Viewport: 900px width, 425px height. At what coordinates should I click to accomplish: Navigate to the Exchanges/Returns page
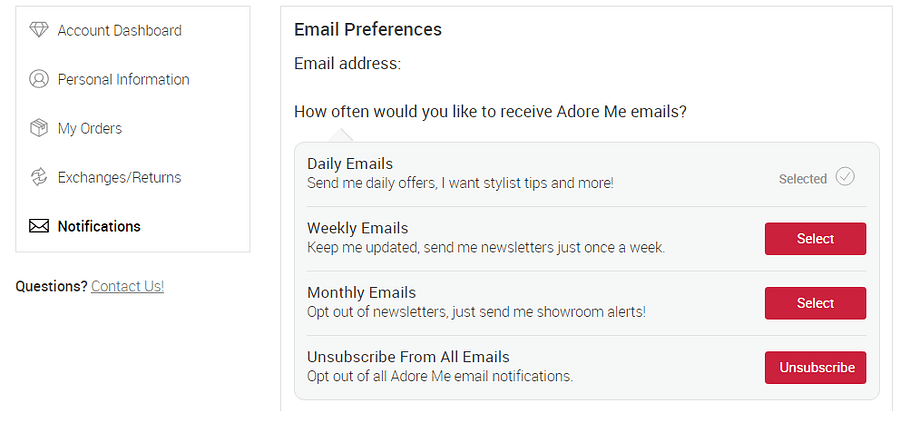coord(119,177)
